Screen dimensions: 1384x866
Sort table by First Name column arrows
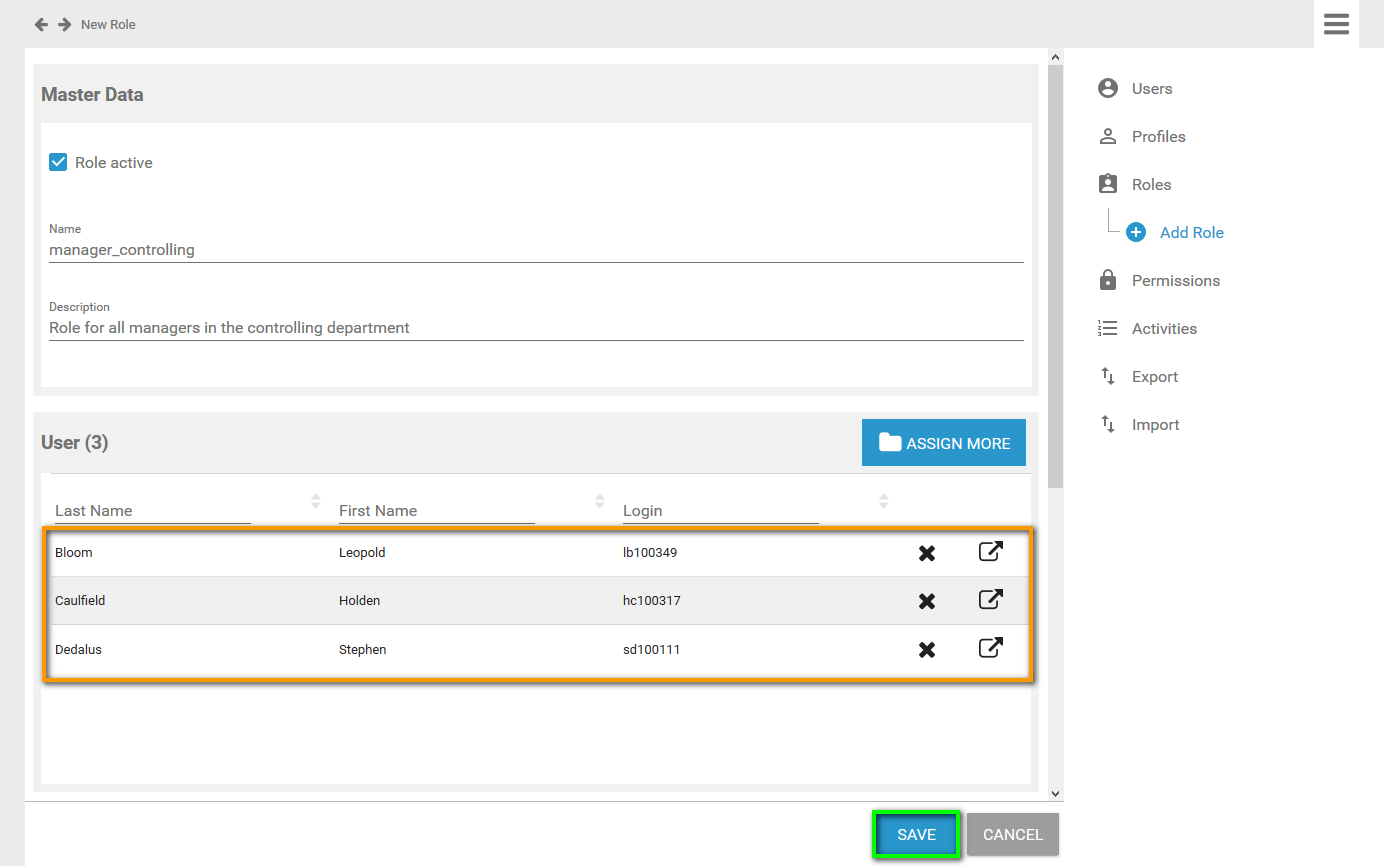(x=600, y=500)
